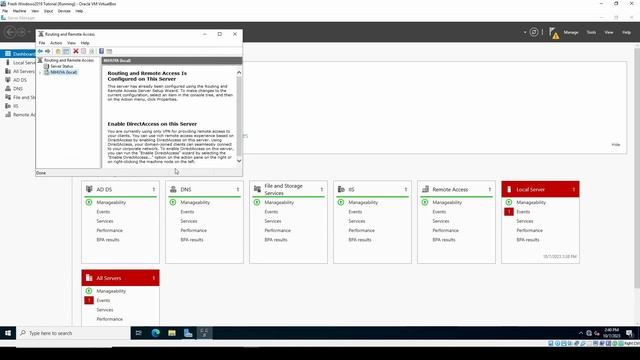Click Back arrow in Routing and Remote Access toolbar
Viewport: 640px width, 360px height.
40,51
